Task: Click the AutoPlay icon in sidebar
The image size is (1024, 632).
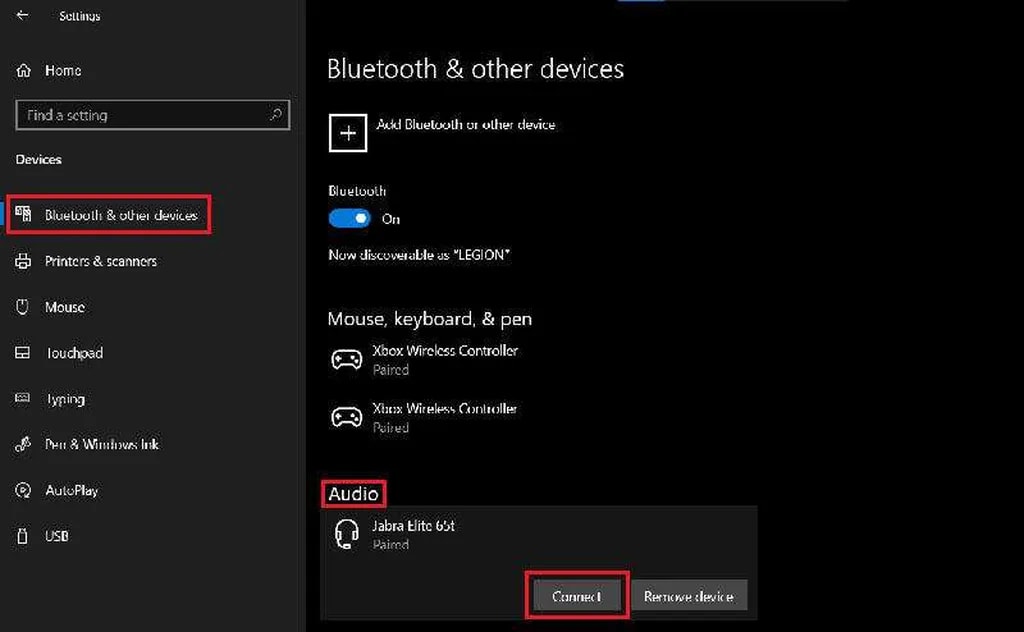Action: click(x=23, y=490)
